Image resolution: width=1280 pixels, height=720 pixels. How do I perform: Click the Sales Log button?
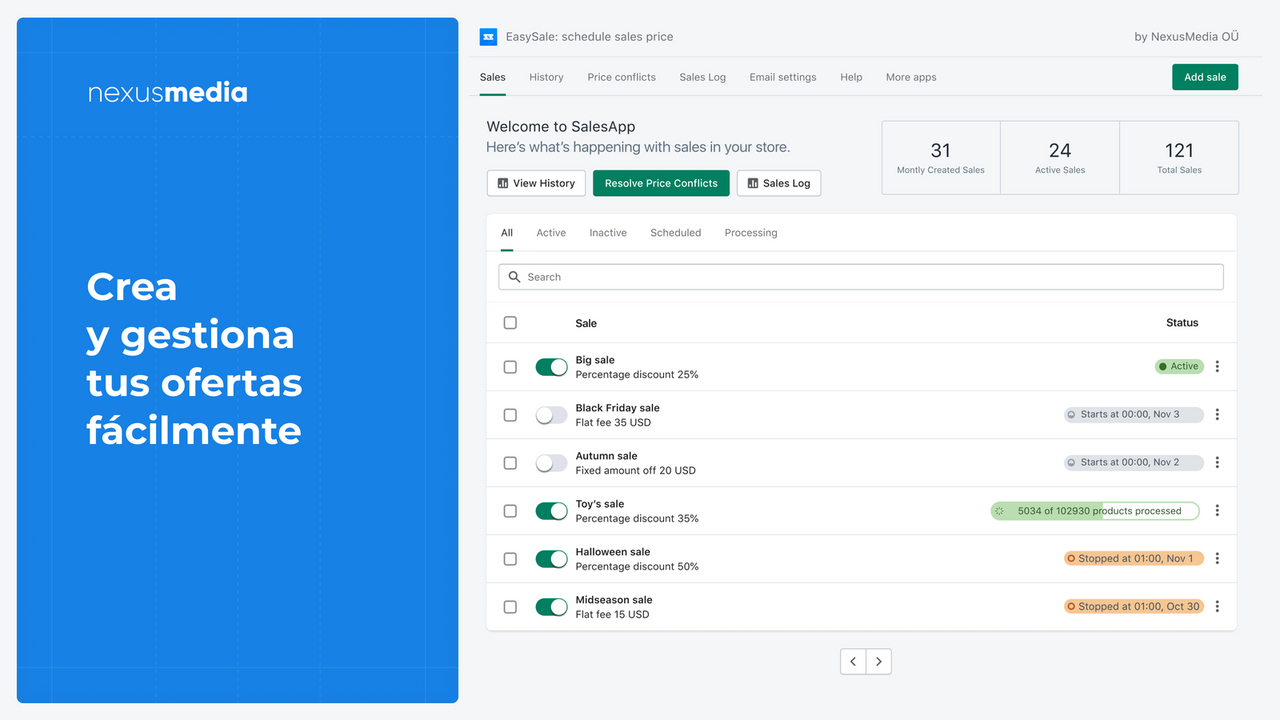tap(779, 183)
